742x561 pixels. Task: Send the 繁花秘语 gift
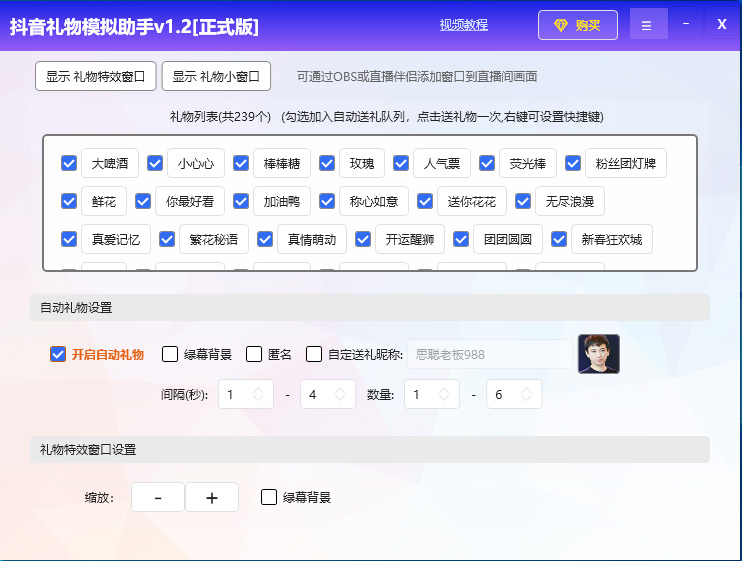click(x=214, y=239)
